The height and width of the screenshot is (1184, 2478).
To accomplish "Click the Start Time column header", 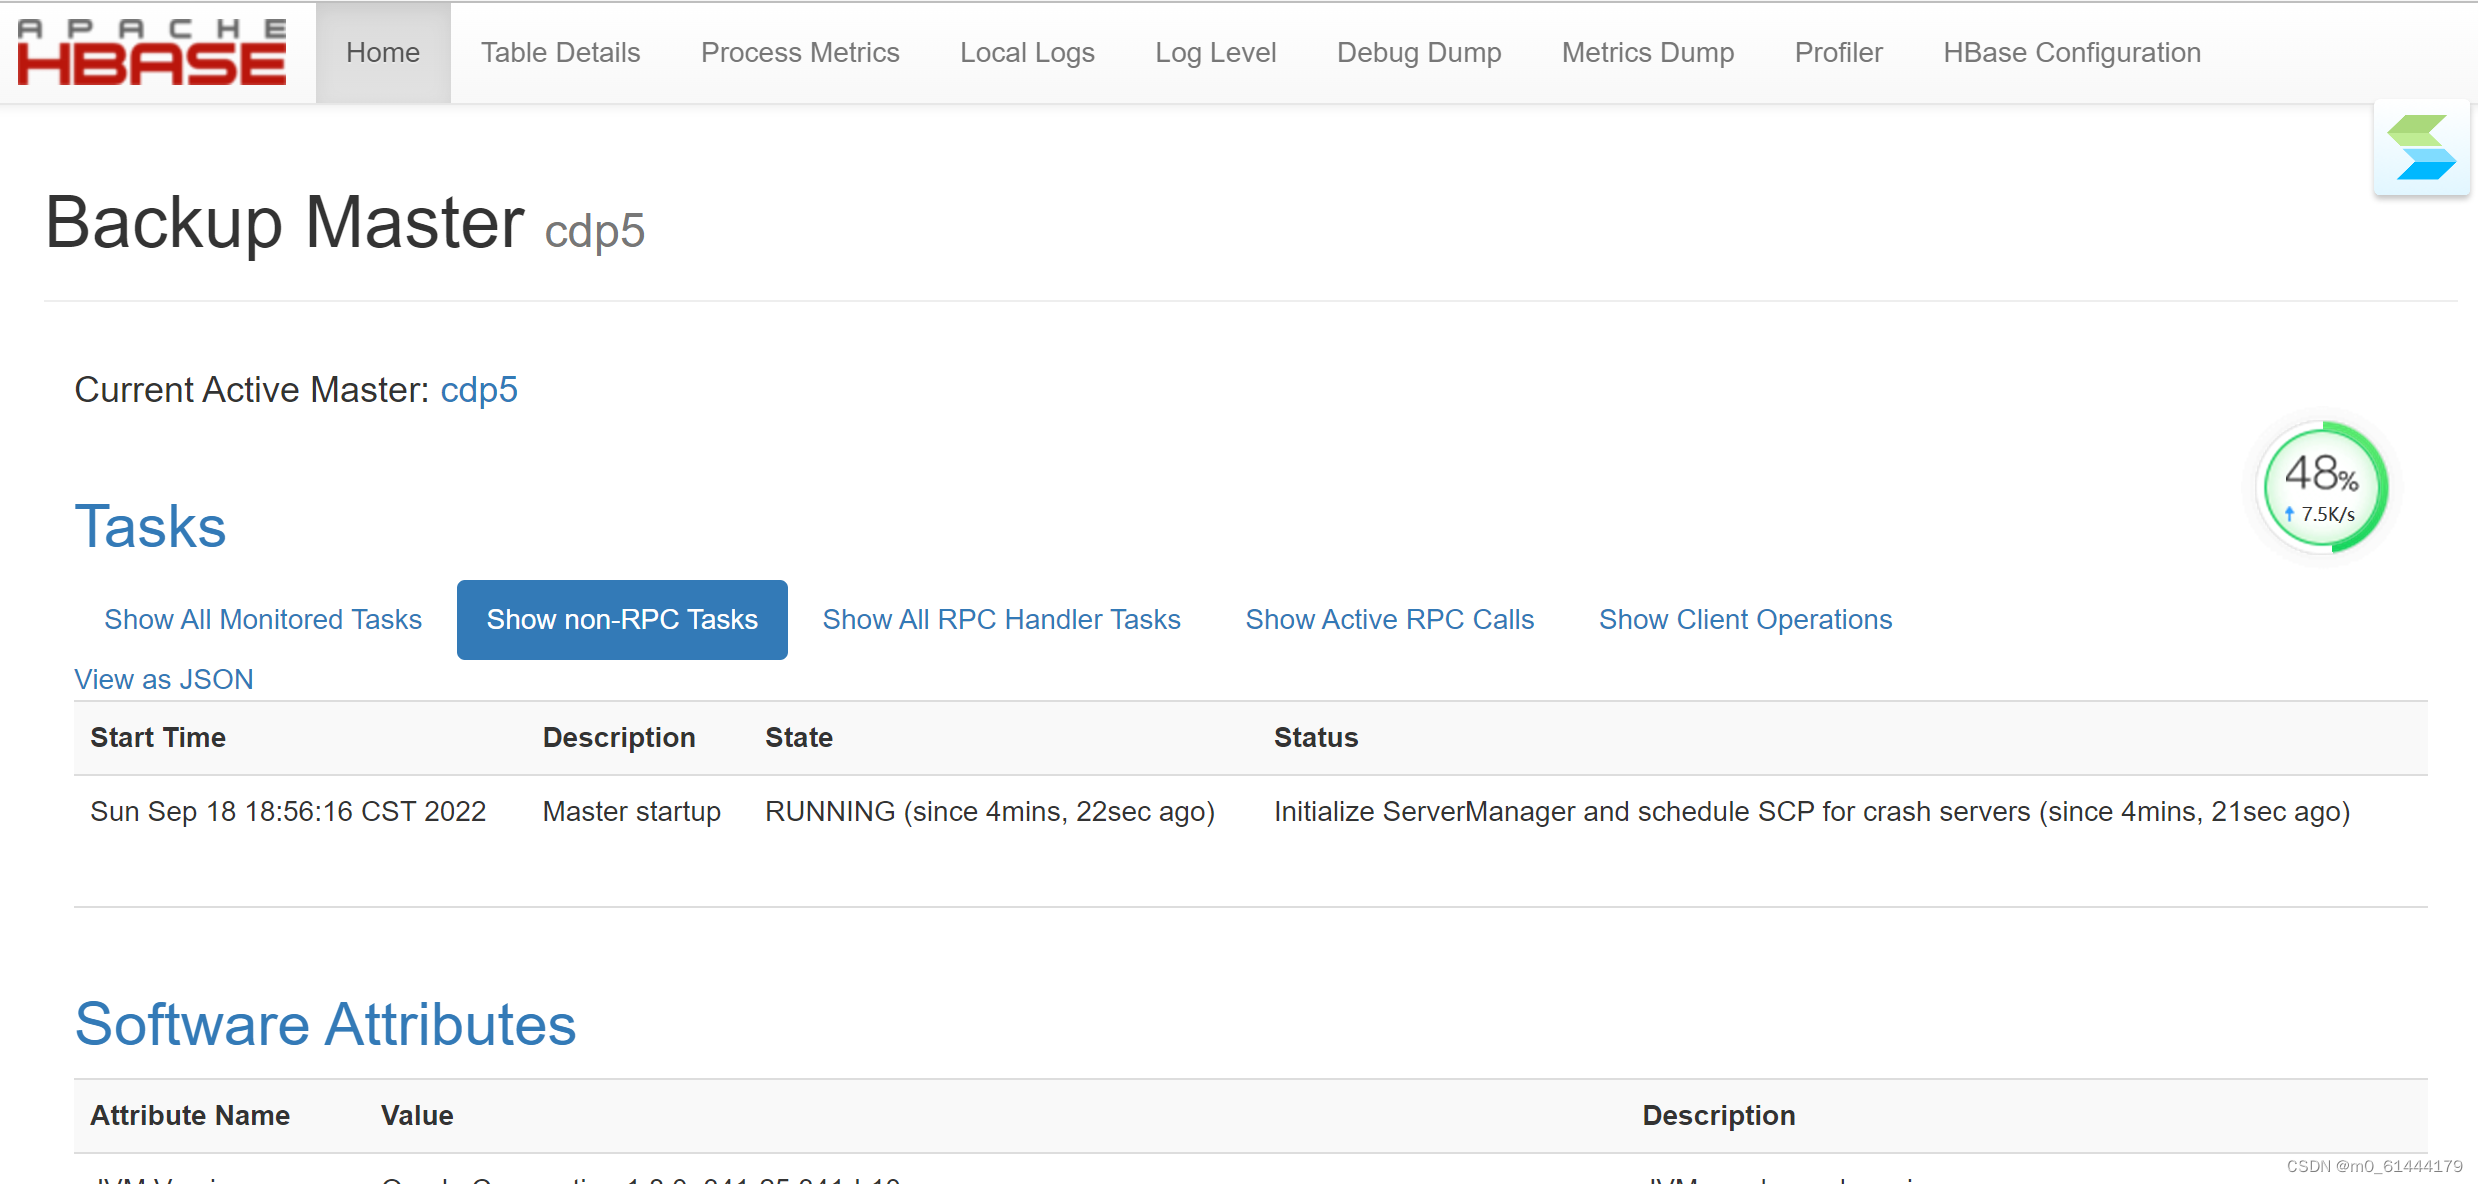I will click(158, 738).
